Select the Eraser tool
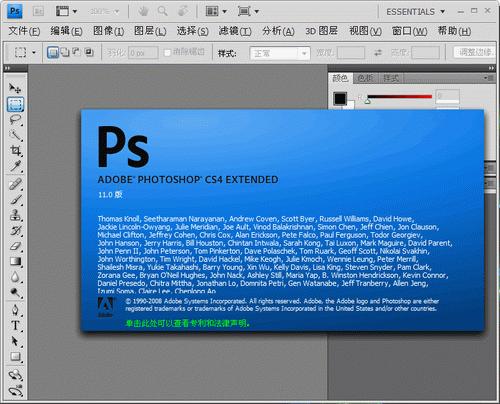 (x=15, y=246)
